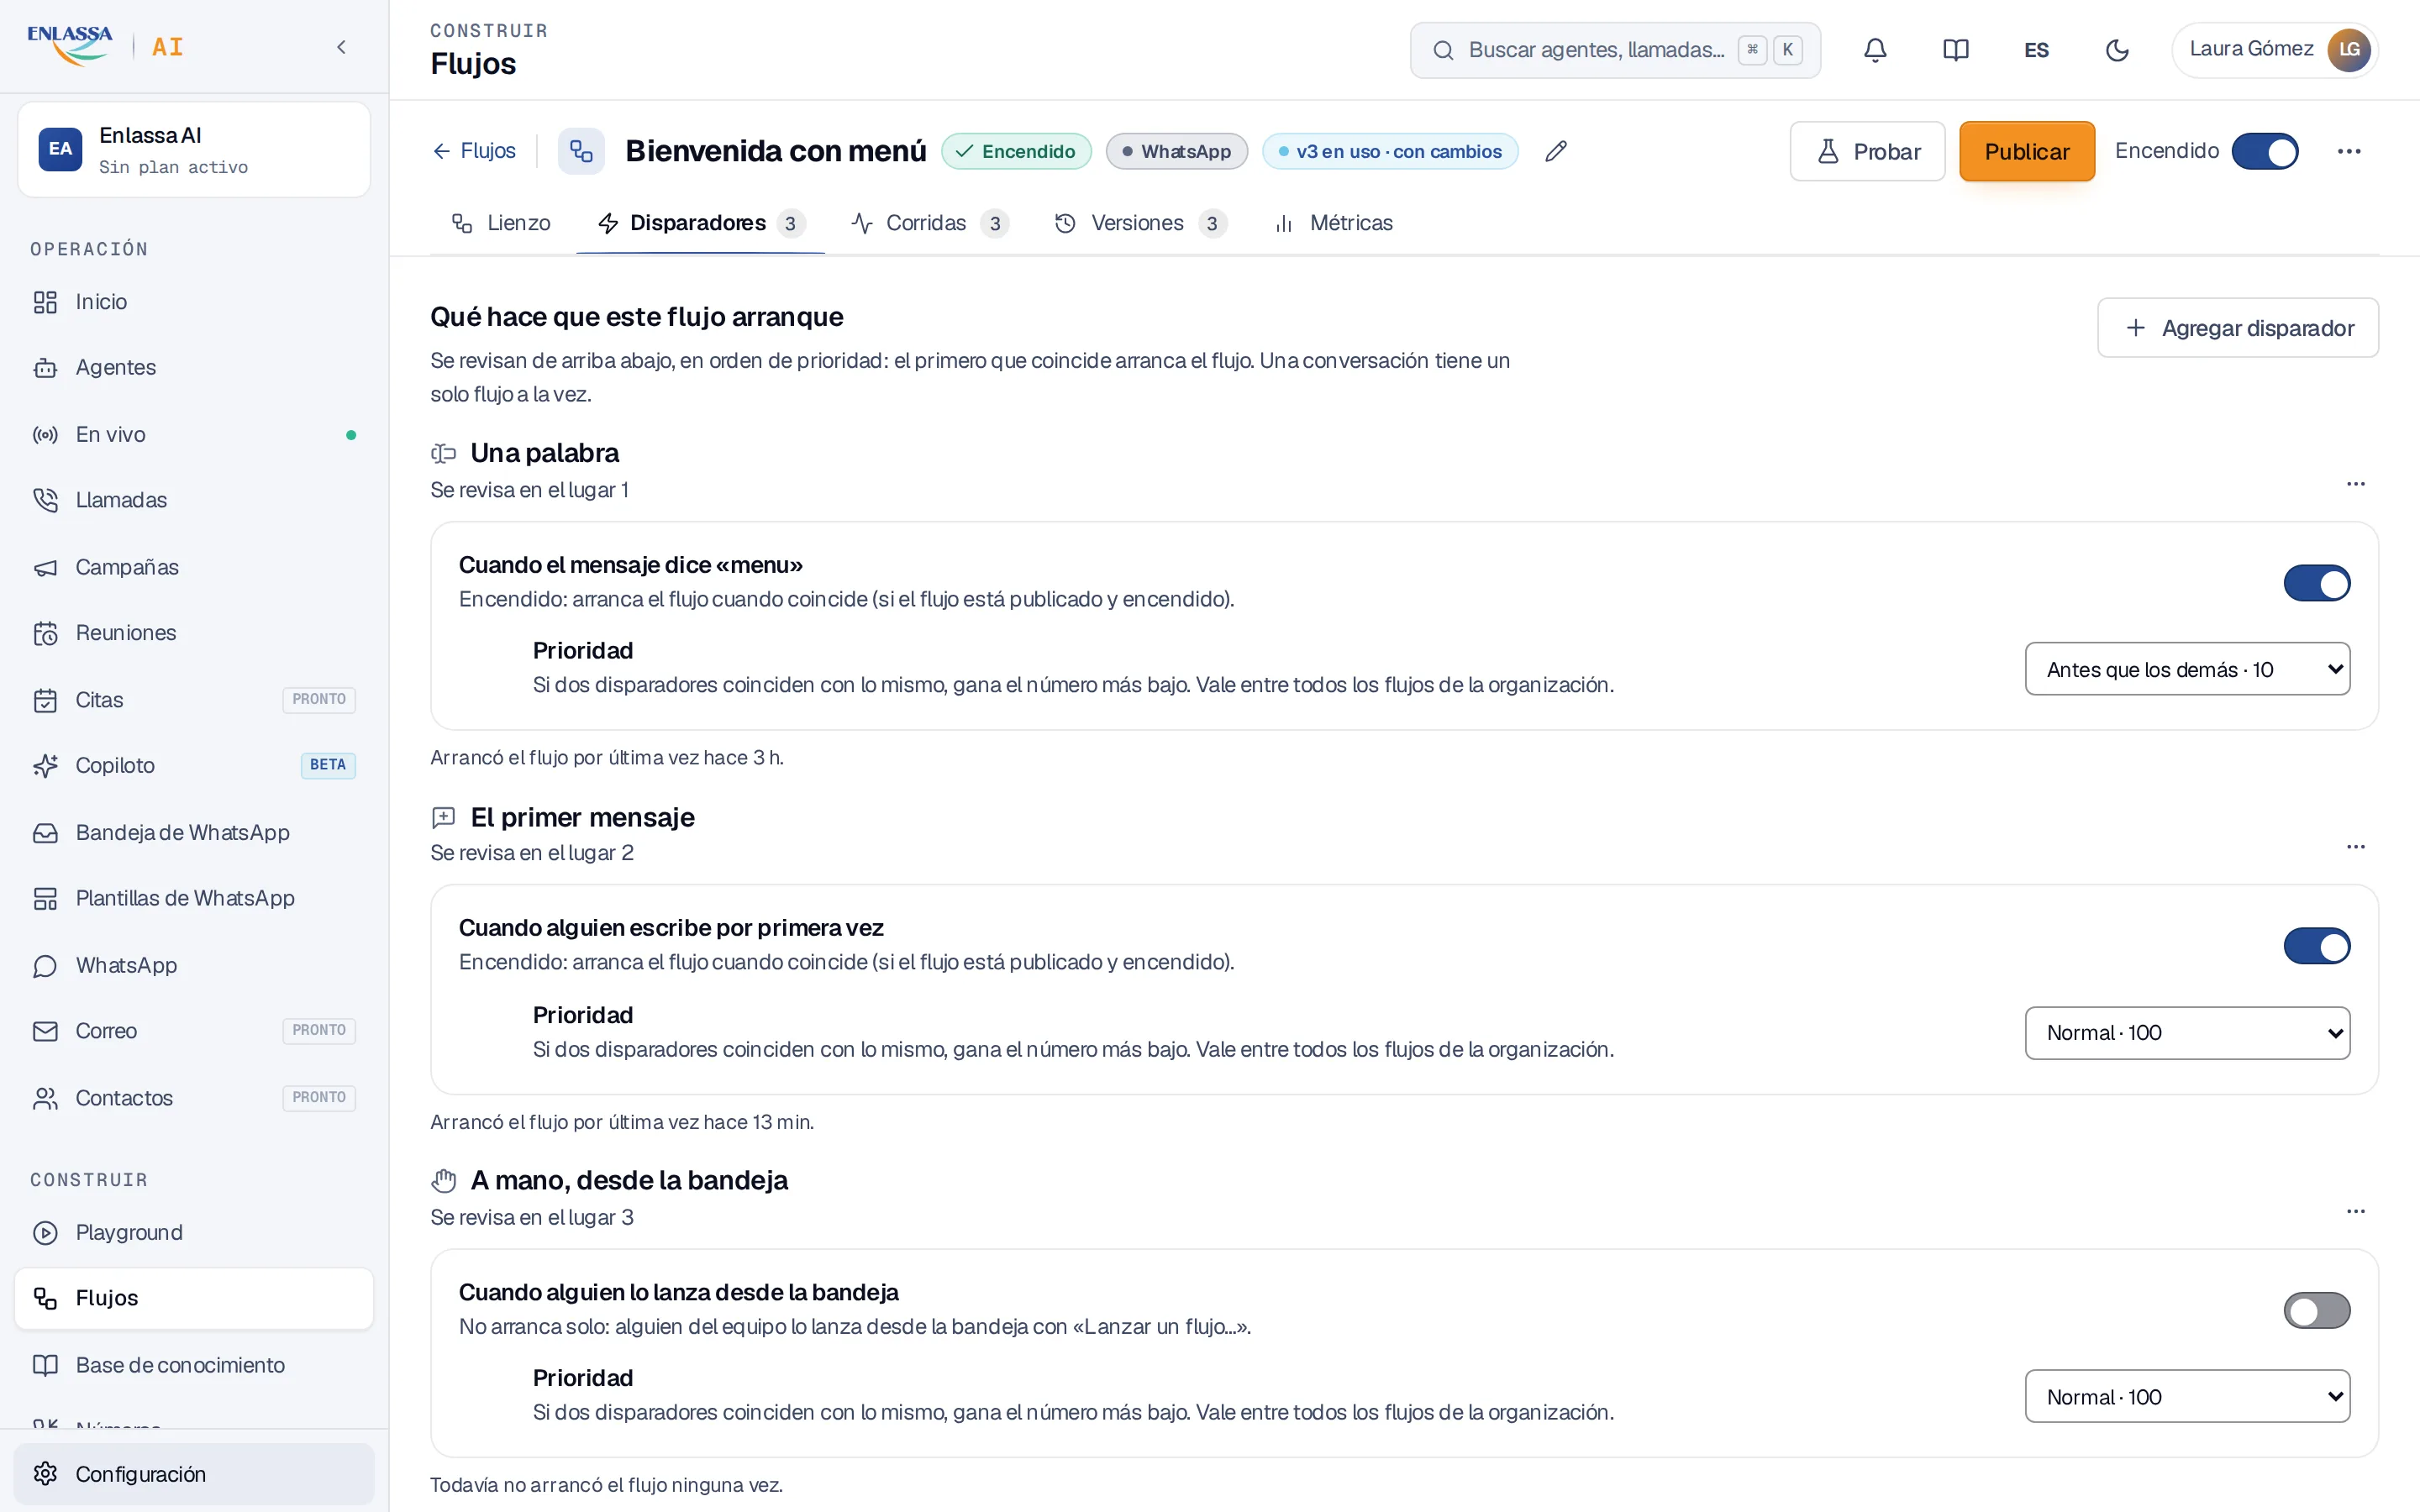This screenshot has height=1512, width=2420.
Task: Open Bandeja de WhatsApp in the sidebar
Action: click(x=194, y=833)
